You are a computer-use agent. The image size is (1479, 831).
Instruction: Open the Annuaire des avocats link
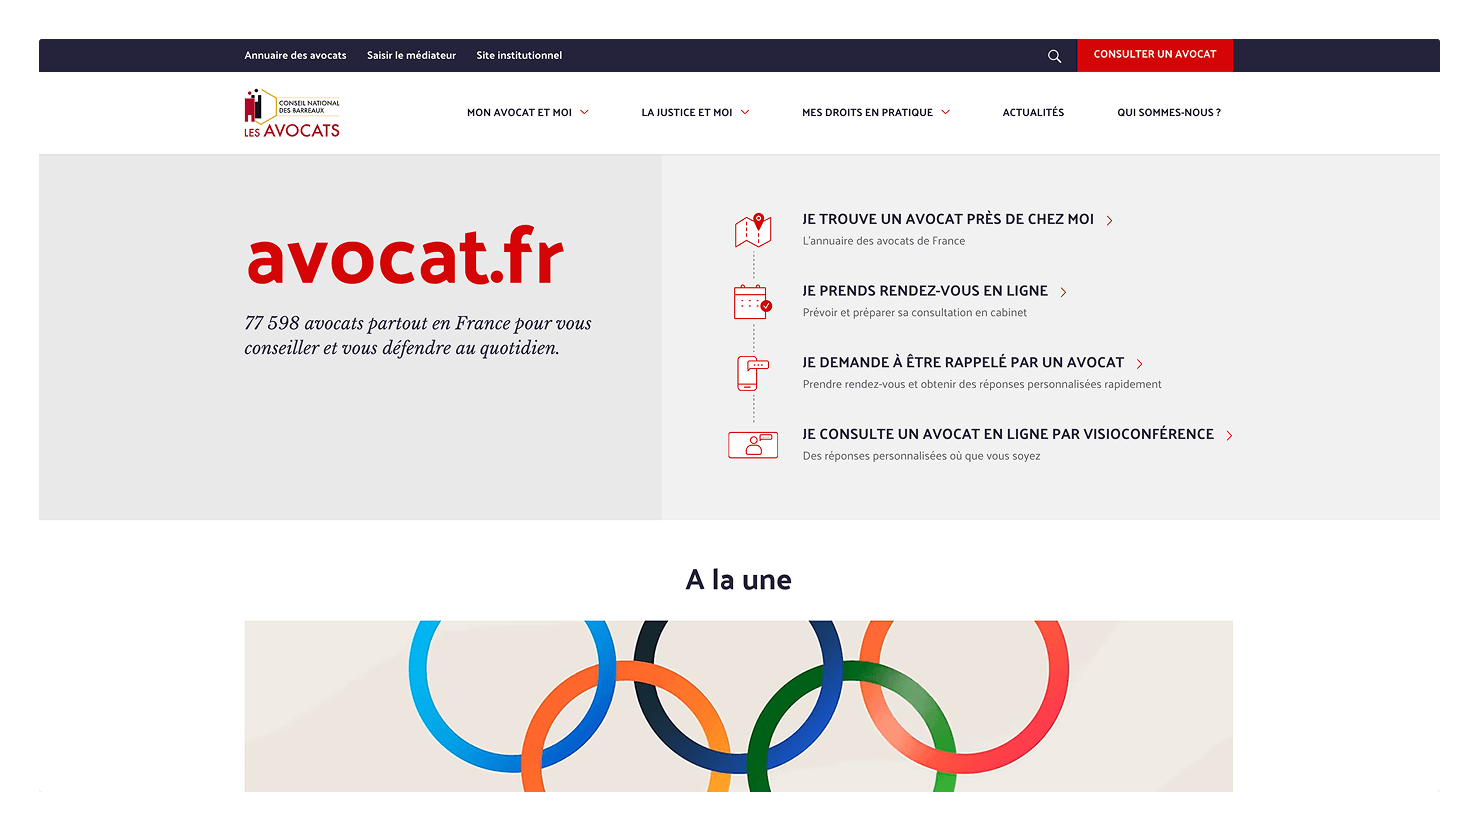click(x=295, y=55)
